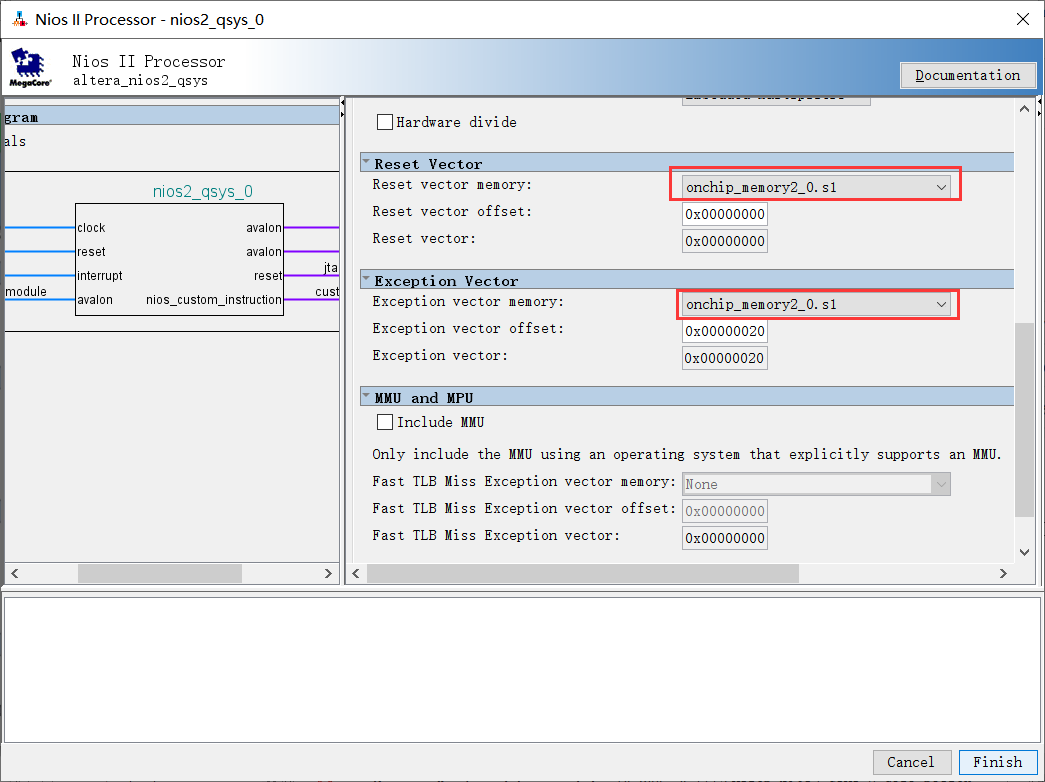Collapse the Exception Vector section
The width and height of the screenshot is (1045, 782).
click(367, 280)
